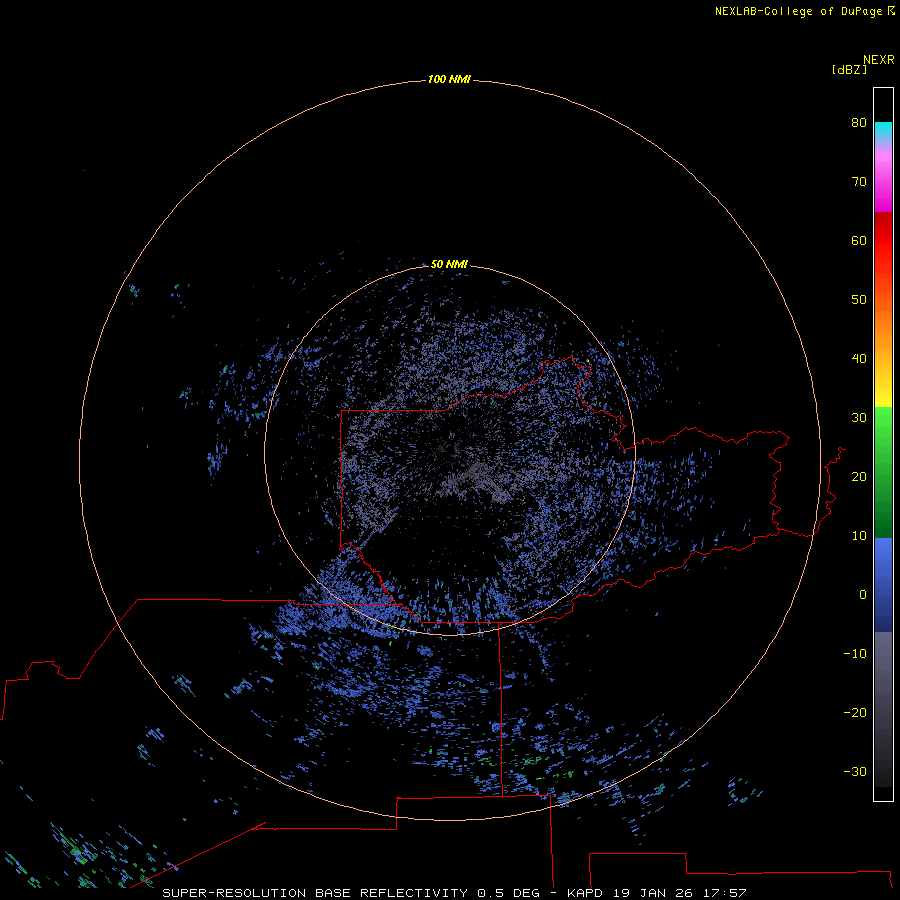This screenshot has height=900, width=900.
Task: Click the blue segment of the color bar
Action: coord(883,583)
